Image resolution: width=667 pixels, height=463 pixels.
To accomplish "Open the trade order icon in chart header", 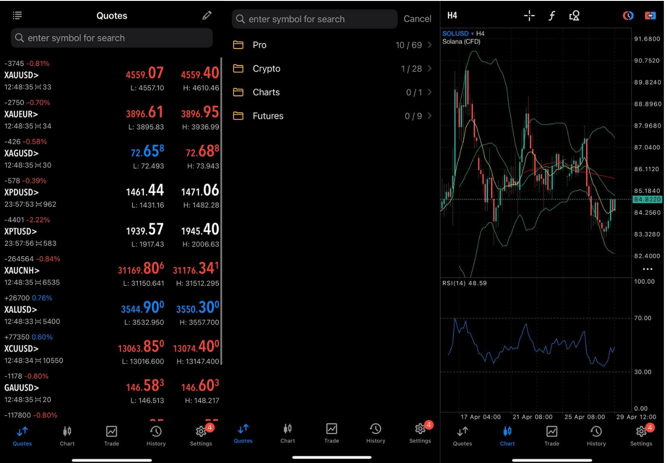I will (650, 16).
